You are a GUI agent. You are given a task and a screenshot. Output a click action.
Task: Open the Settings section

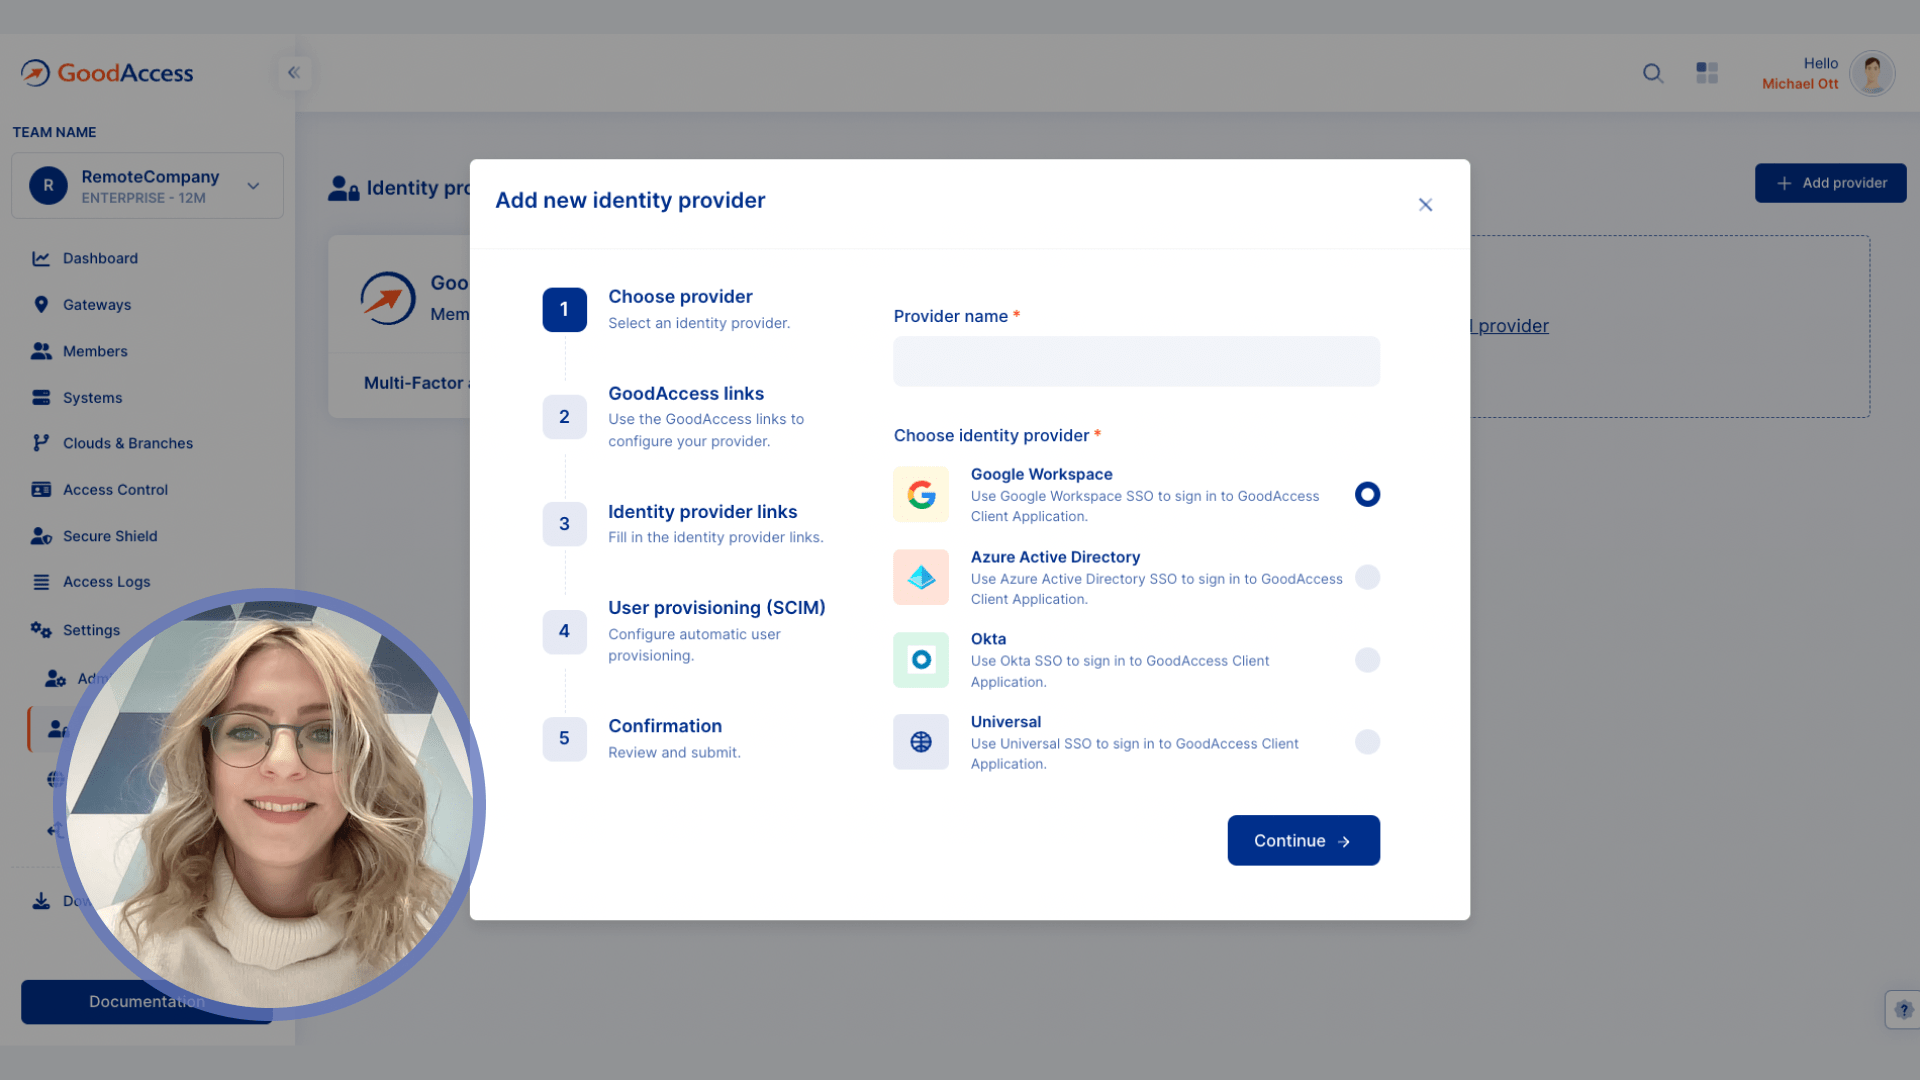90,630
